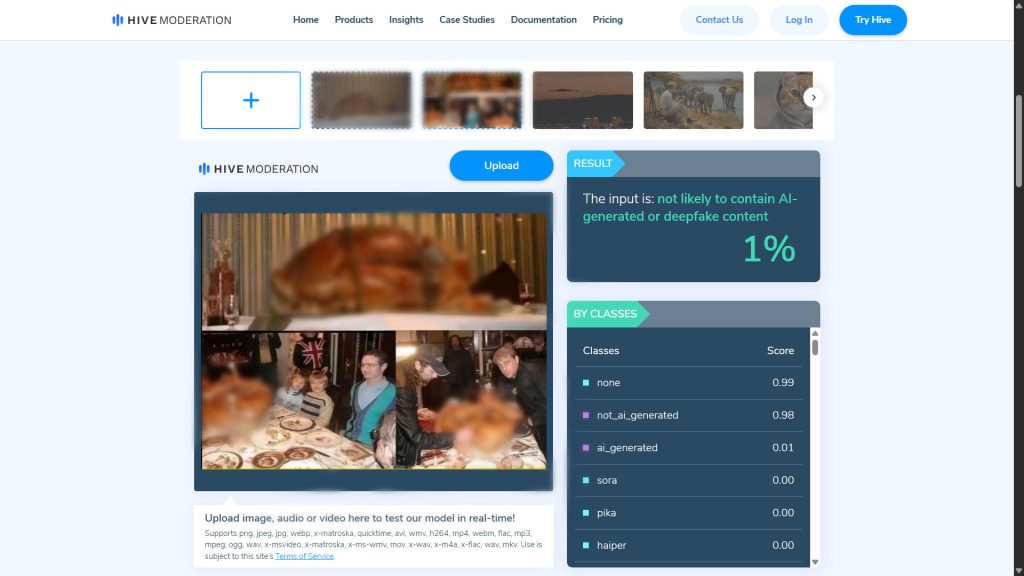Open the Products menu
Screen dimensions: 1024x576
(354, 20)
